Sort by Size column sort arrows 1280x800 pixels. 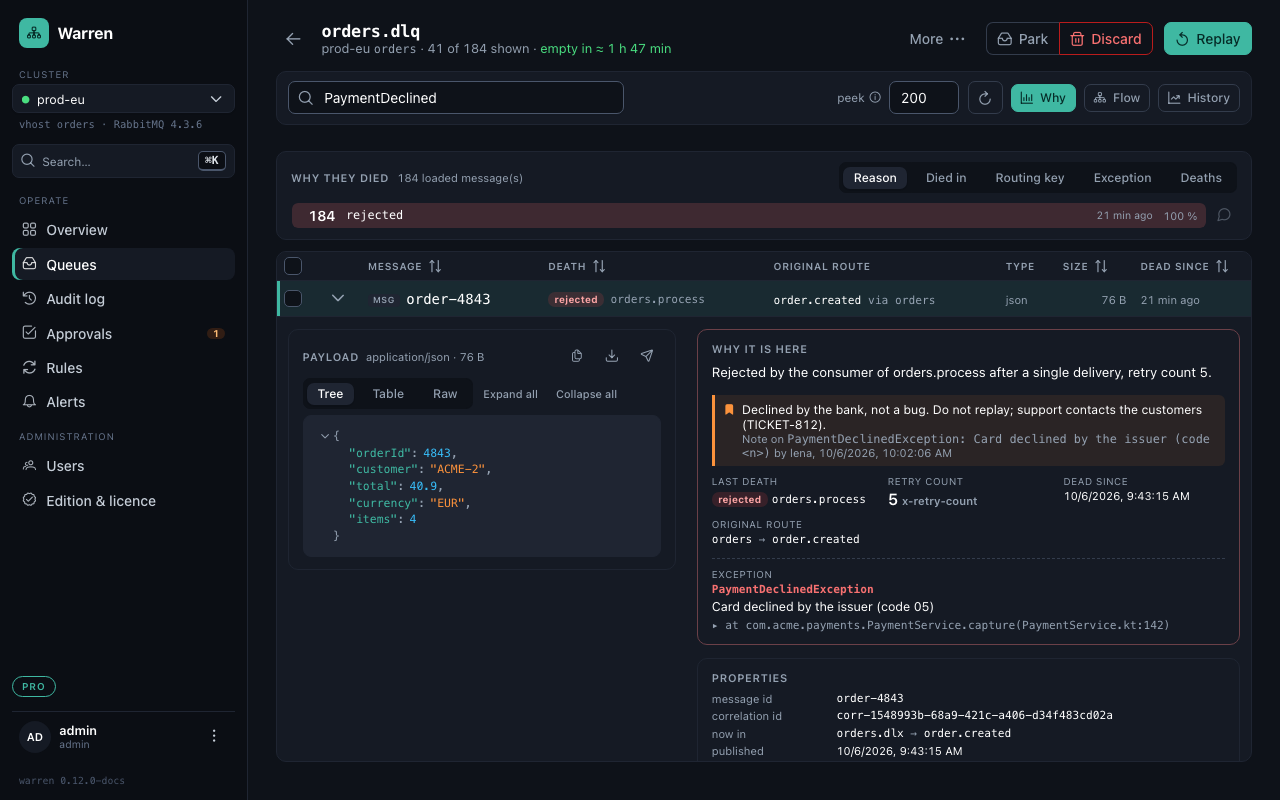pyautogui.click(x=1101, y=266)
